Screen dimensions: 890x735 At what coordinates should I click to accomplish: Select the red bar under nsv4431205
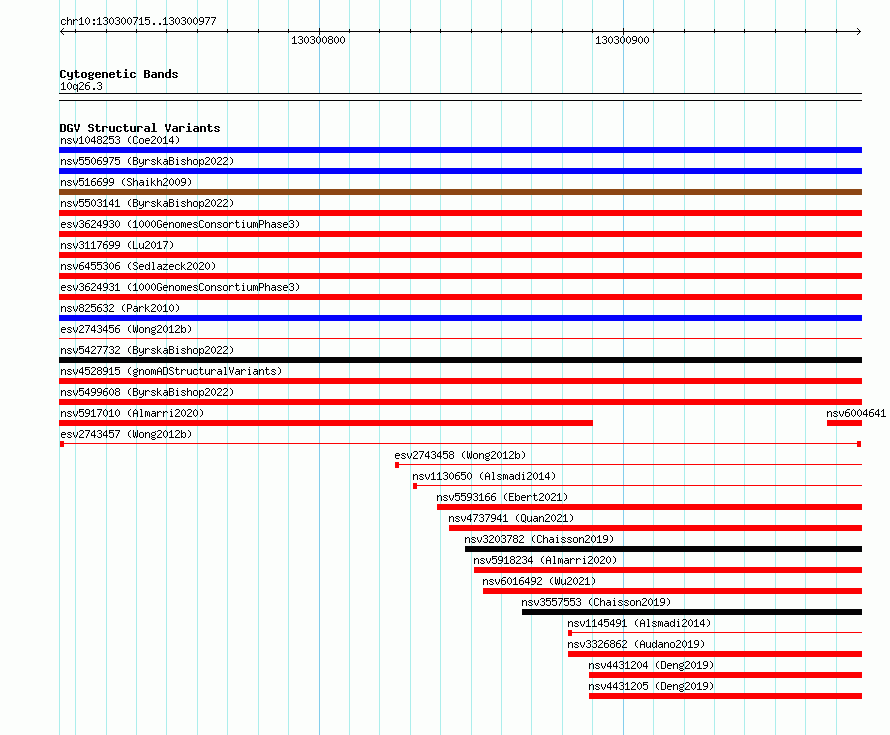(x=725, y=696)
